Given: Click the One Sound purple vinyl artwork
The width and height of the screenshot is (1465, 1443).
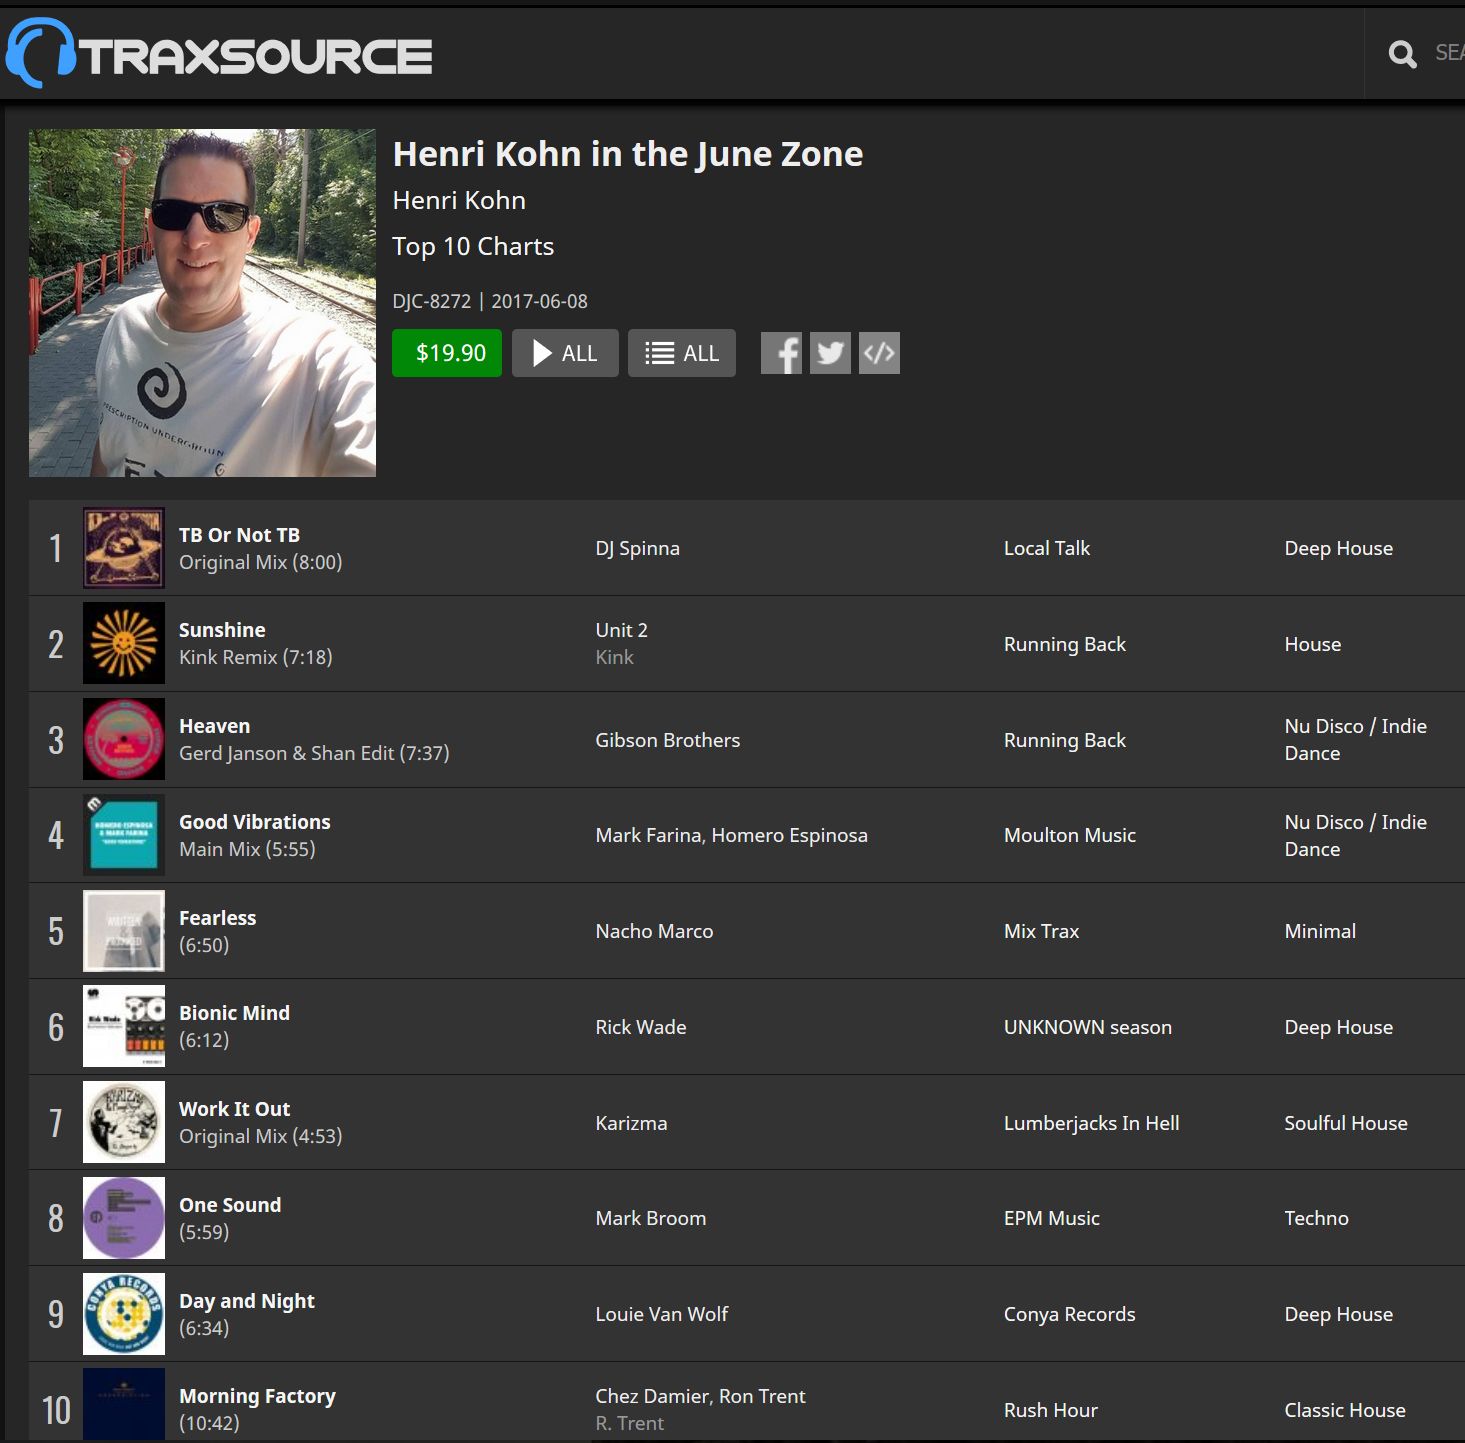Looking at the screenshot, I should [124, 1218].
